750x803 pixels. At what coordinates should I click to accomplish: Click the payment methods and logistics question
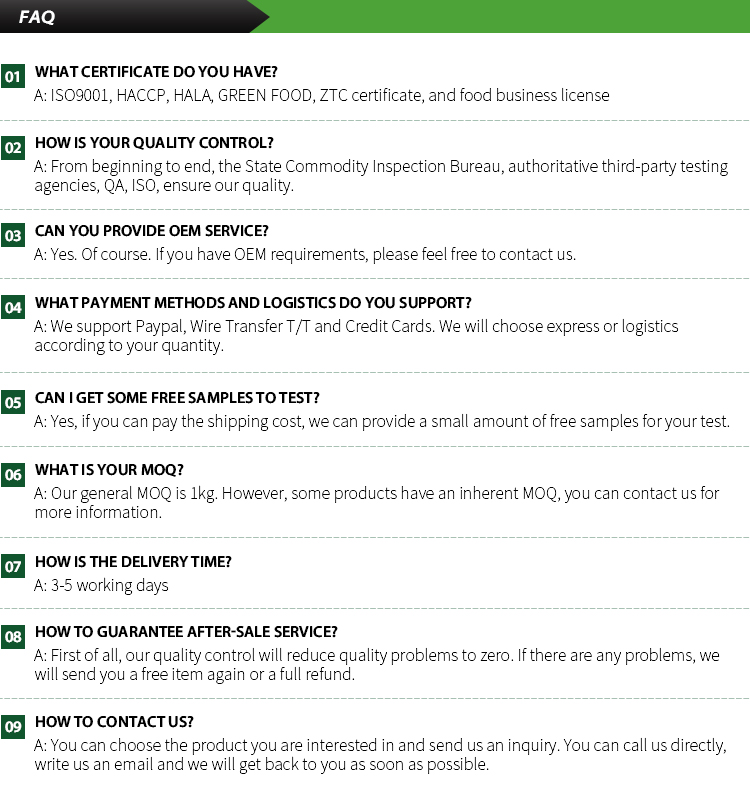tap(253, 302)
